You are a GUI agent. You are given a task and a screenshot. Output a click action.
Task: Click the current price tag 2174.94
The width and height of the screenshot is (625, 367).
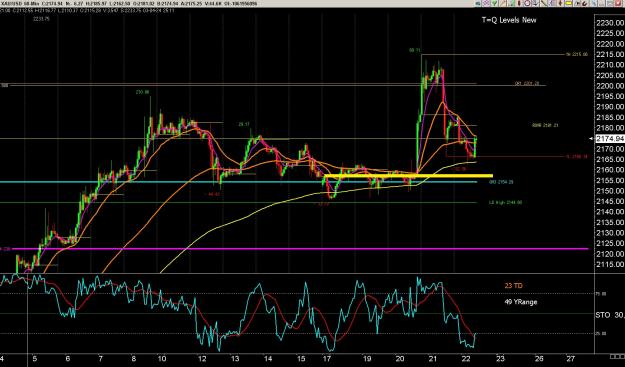pos(610,139)
